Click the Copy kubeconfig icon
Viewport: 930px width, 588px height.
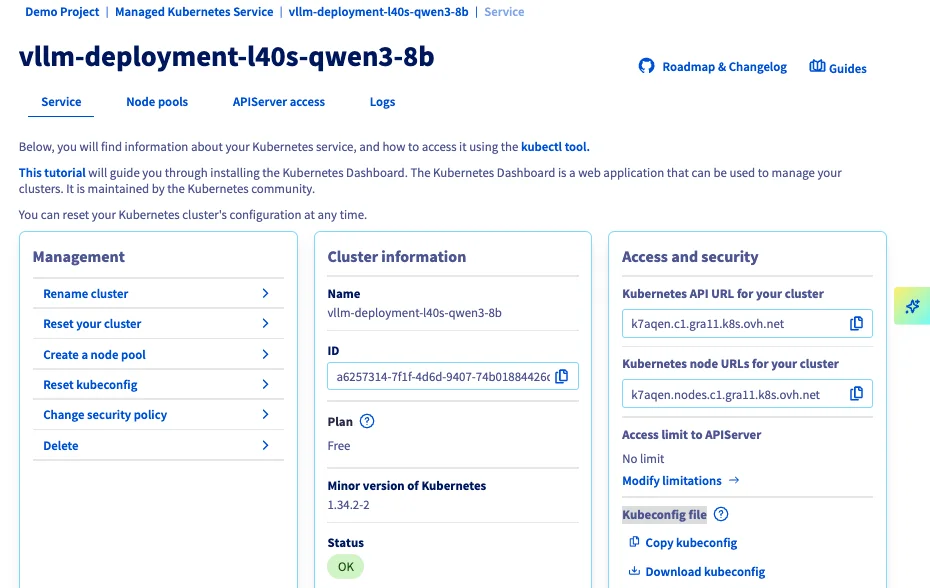coord(634,542)
